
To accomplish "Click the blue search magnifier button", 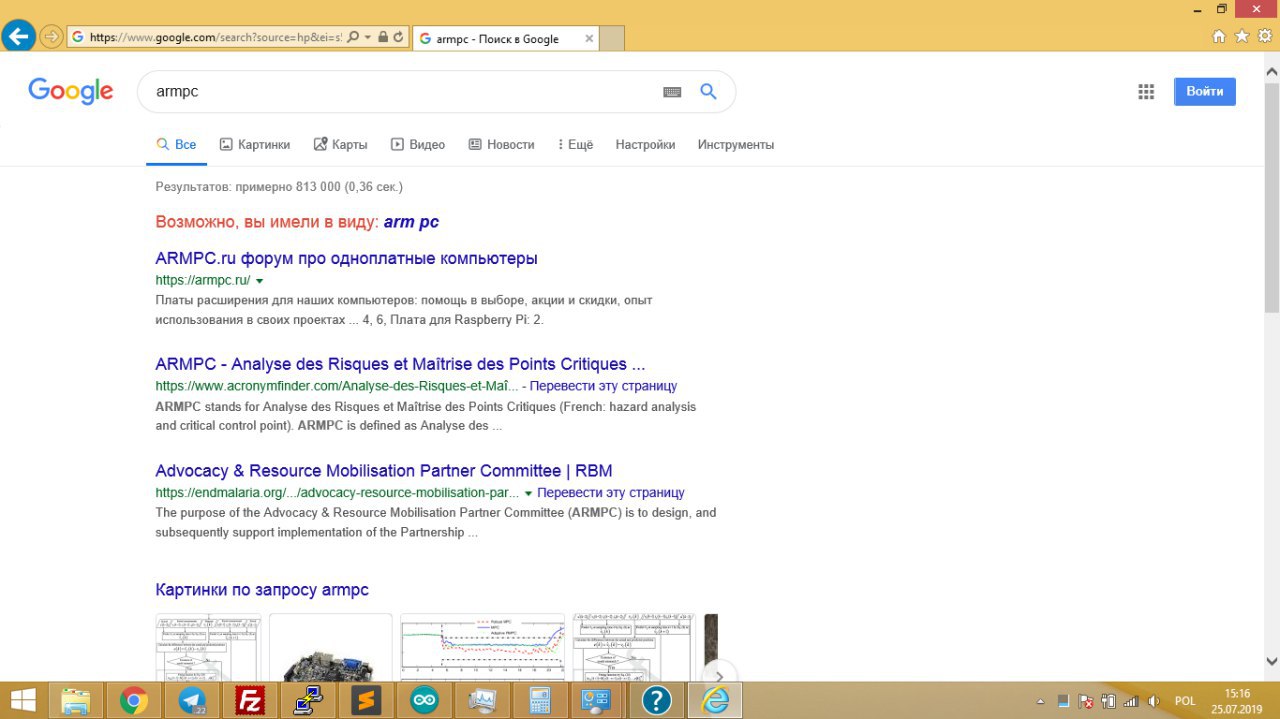I will (708, 91).
